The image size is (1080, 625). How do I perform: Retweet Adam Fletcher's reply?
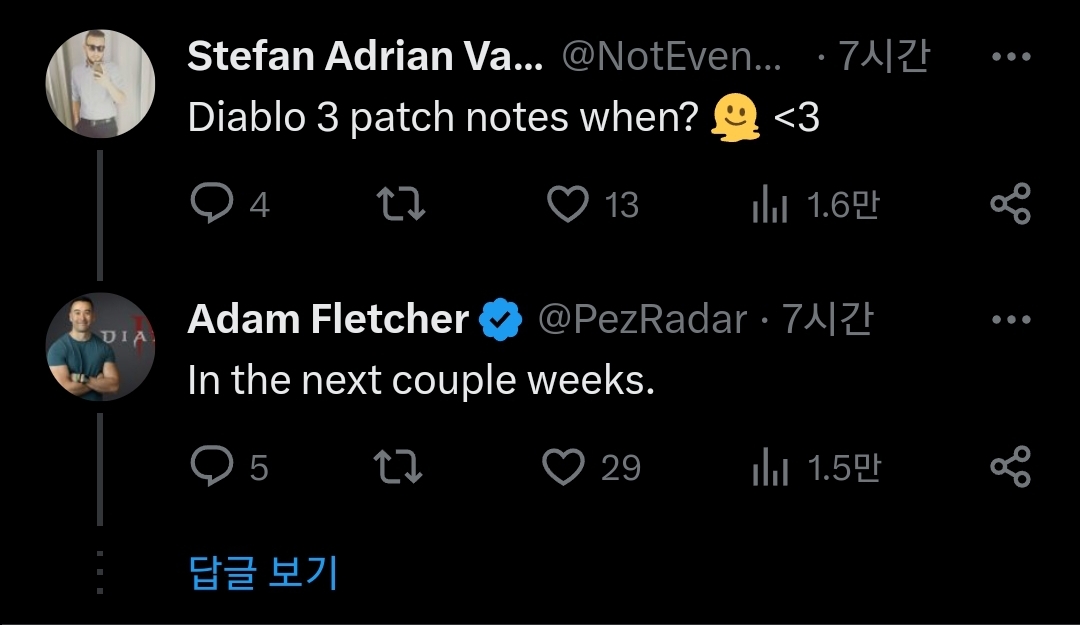(x=397, y=467)
